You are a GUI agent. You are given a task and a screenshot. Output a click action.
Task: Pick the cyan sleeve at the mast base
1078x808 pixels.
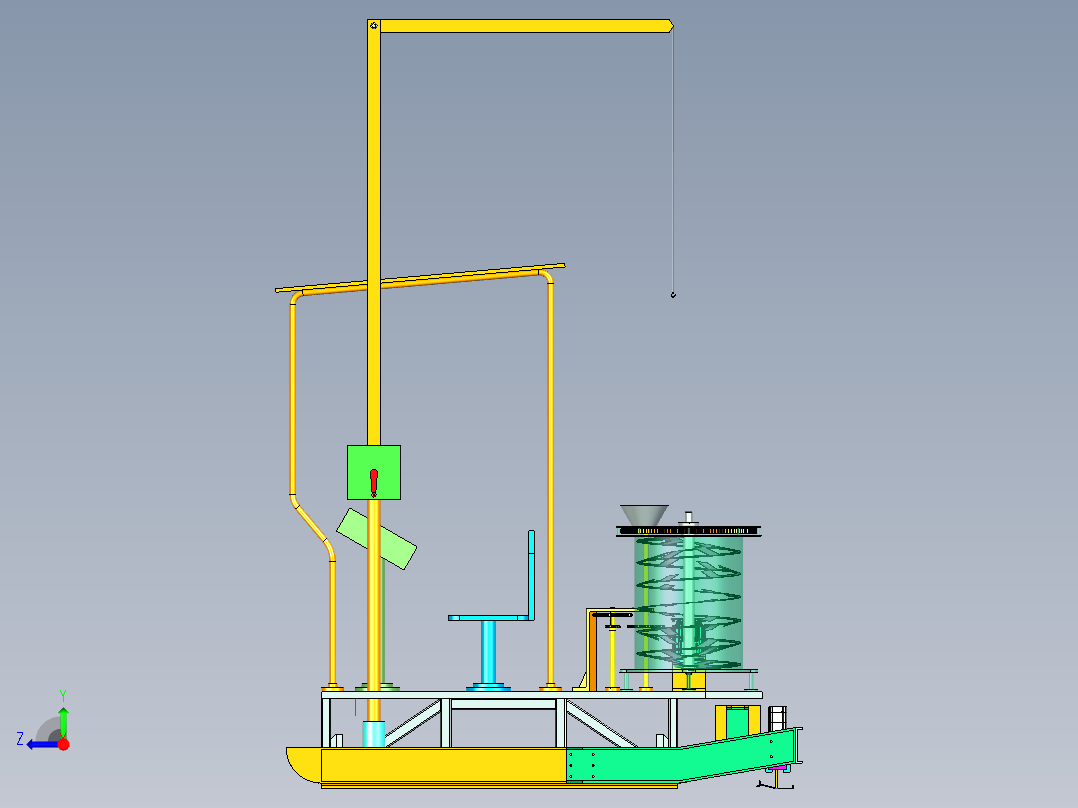[373, 734]
